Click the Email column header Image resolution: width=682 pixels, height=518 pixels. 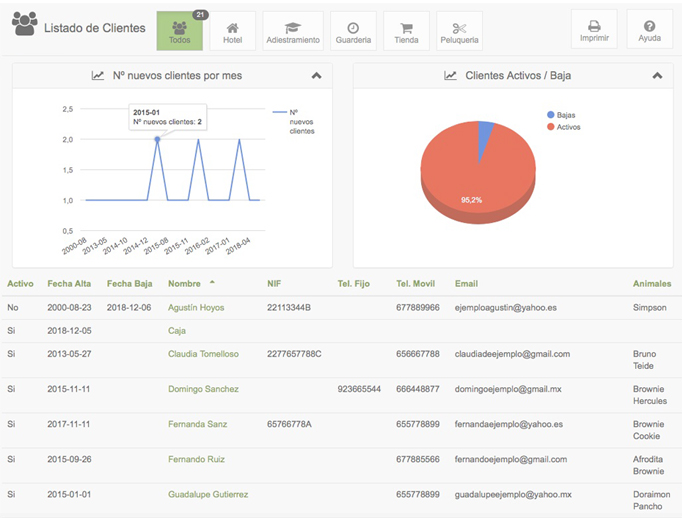pos(466,284)
